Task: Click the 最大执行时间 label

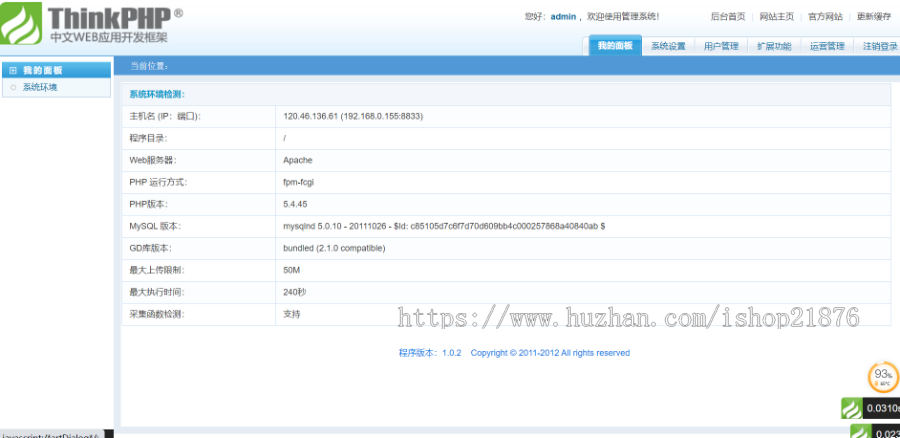Action: point(157,292)
